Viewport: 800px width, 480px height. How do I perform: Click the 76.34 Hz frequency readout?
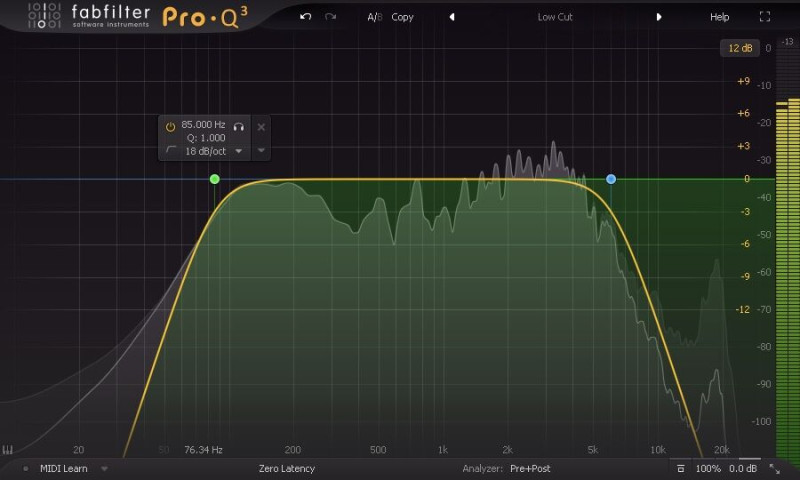[203, 449]
